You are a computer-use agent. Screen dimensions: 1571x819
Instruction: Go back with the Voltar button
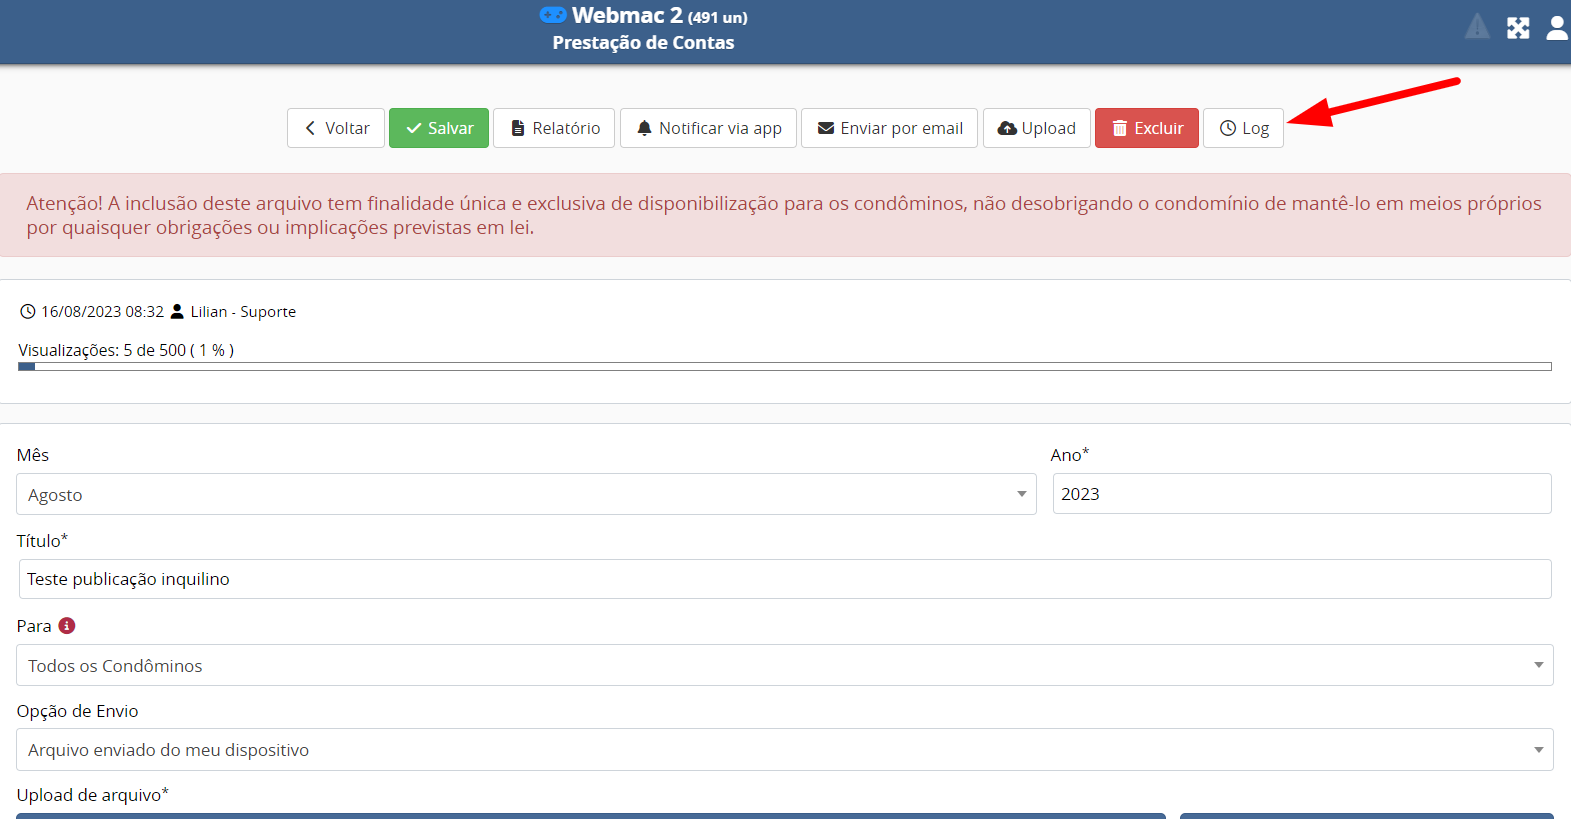[336, 128]
